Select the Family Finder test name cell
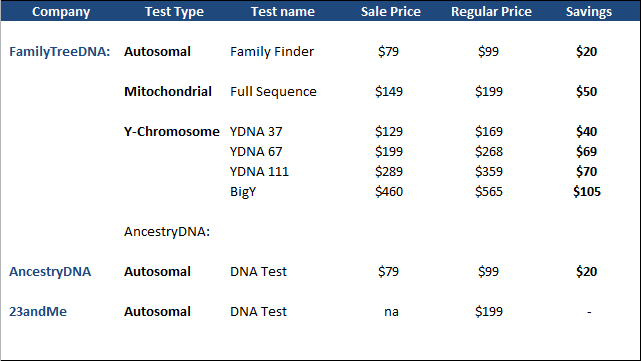 tap(272, 52)
